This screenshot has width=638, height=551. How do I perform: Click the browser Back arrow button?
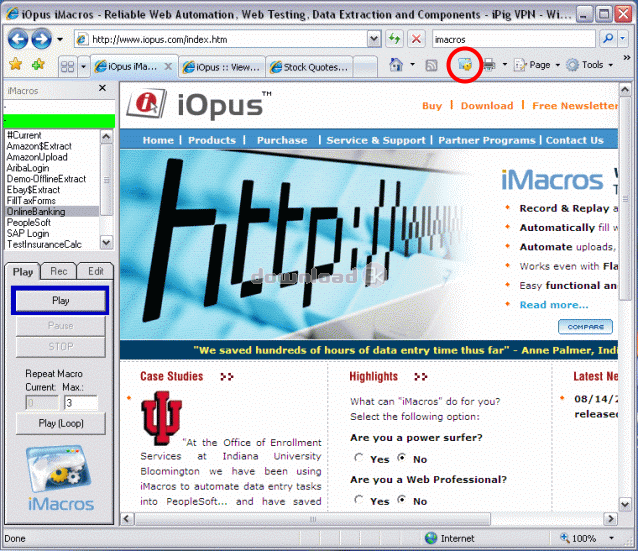point(18,38)
